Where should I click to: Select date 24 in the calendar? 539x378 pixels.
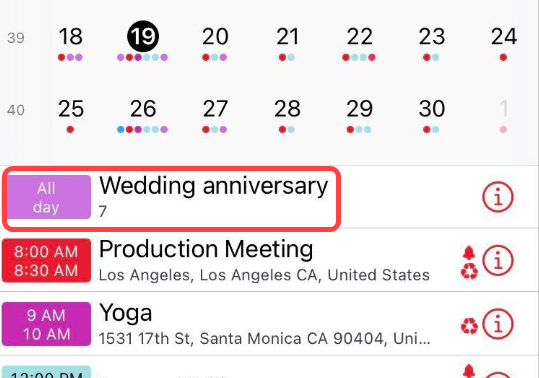[504, 36]
